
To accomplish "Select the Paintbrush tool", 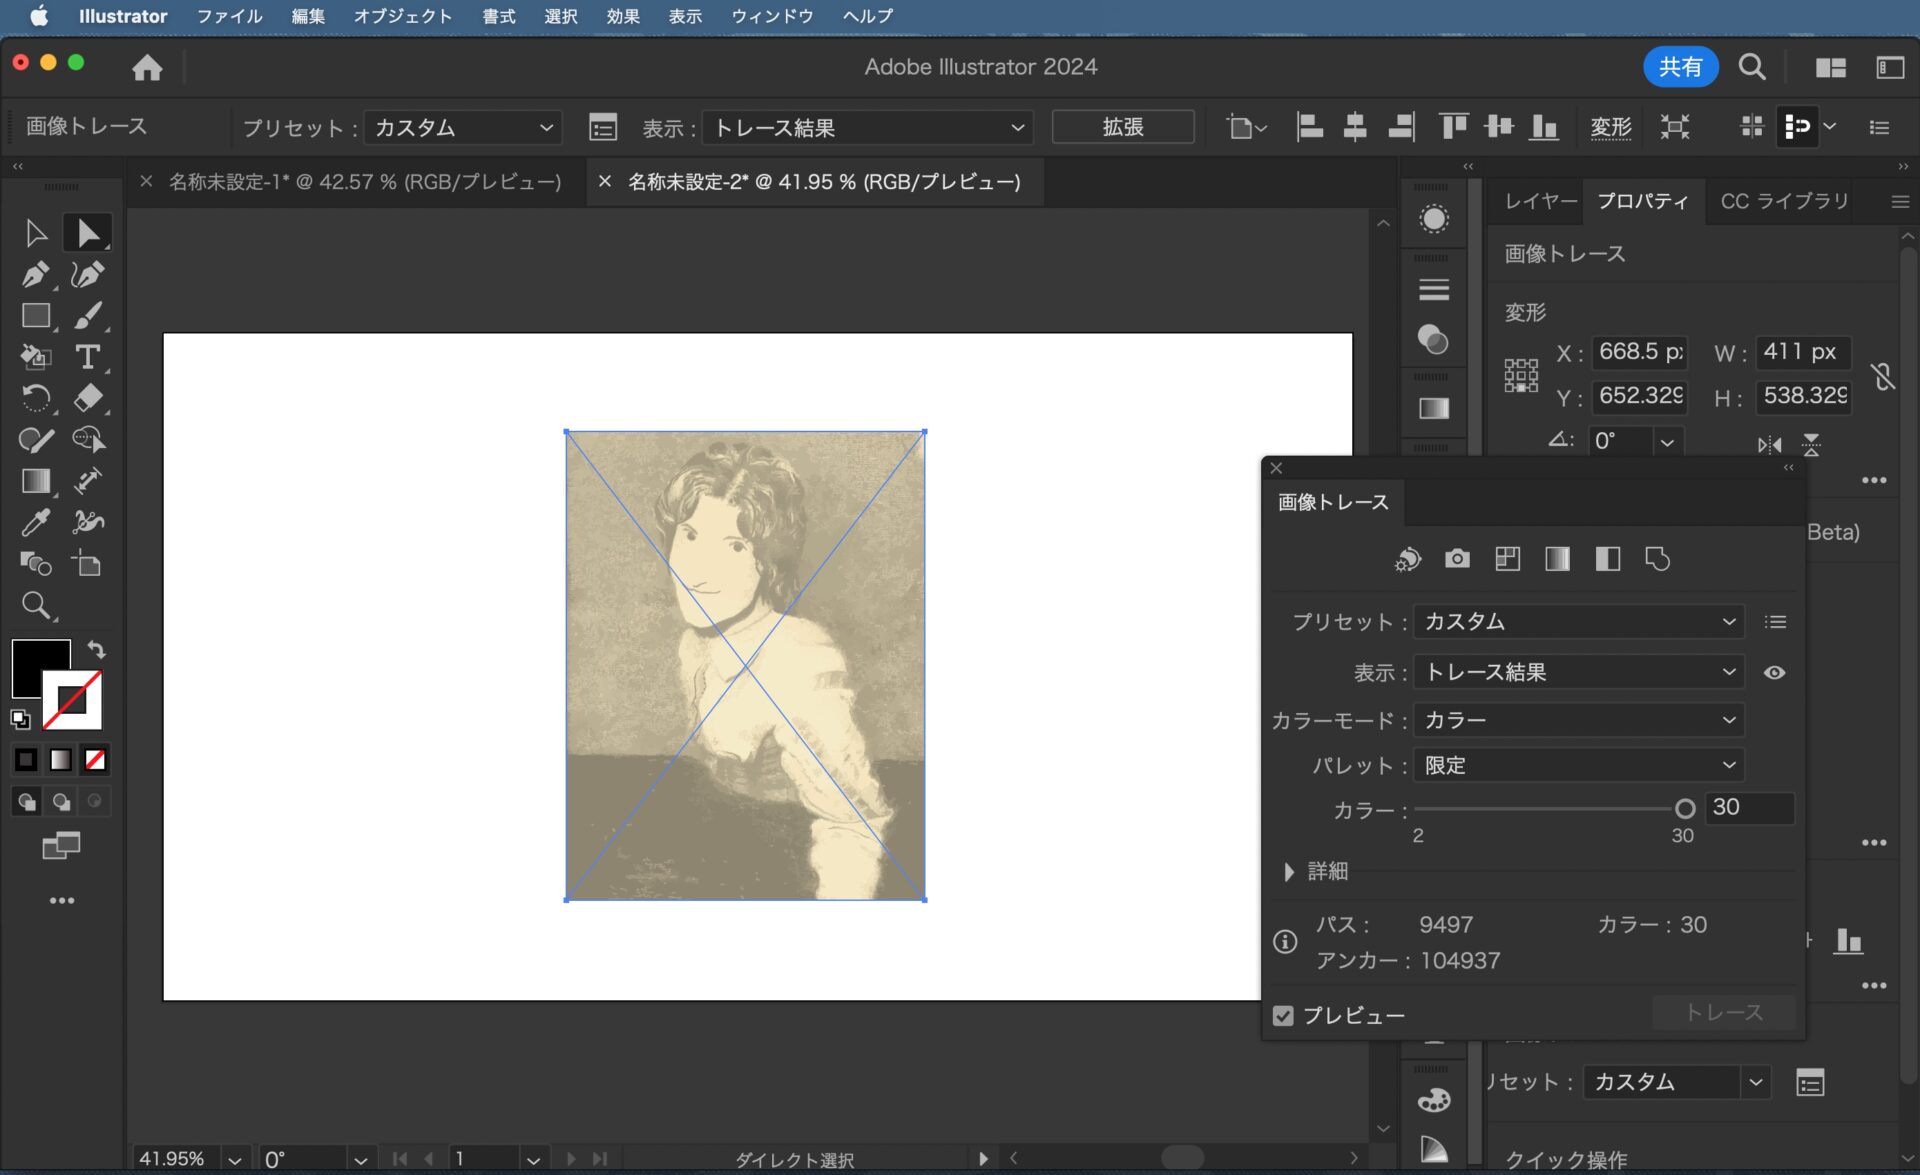I will click(x=88, y=316).
